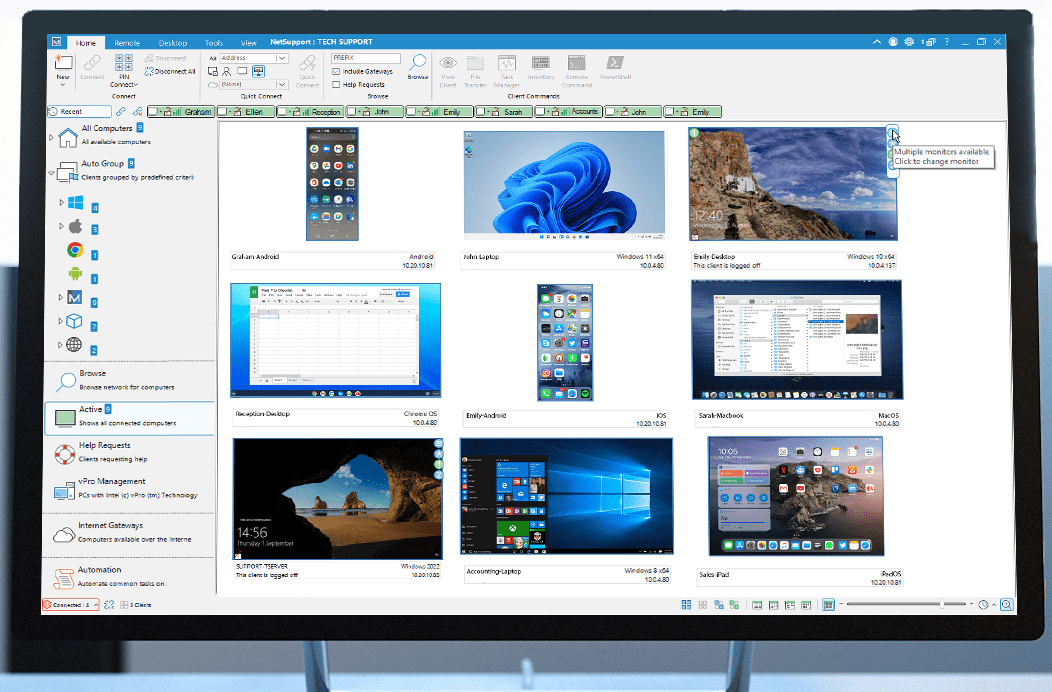The height and width of the screenshot is (692, 1052).
Task: Tick the checkbox on Graham client tab
Action: (154, 112)
